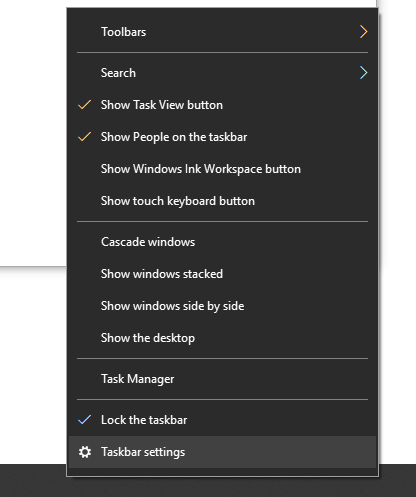Select Show windows stacked
Screen dimensions: 416x497
coord(222,274)
